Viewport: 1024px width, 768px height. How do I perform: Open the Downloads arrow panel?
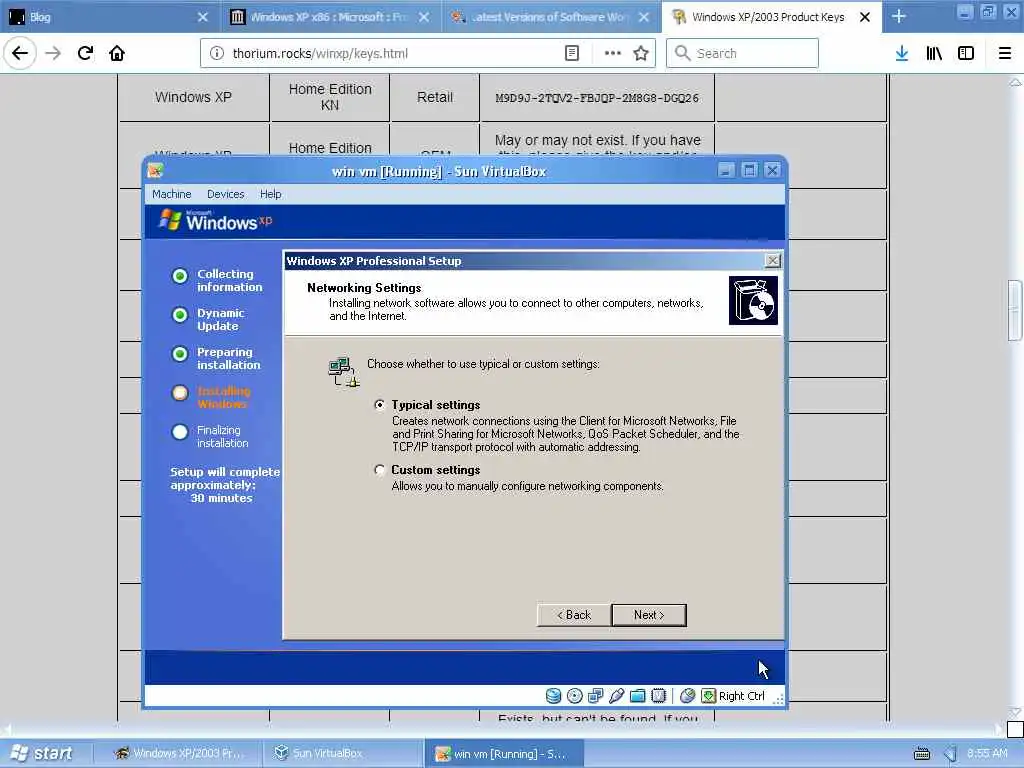click(x=901, y=53)
